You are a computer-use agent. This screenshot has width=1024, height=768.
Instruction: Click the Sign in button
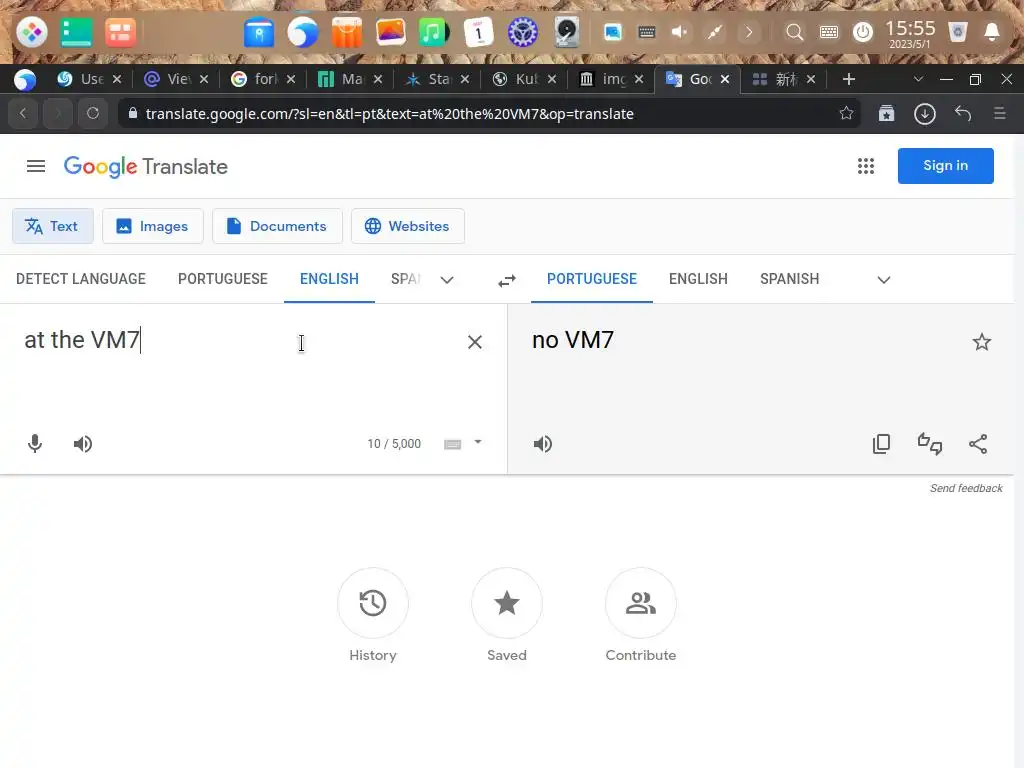click(946, 166)
